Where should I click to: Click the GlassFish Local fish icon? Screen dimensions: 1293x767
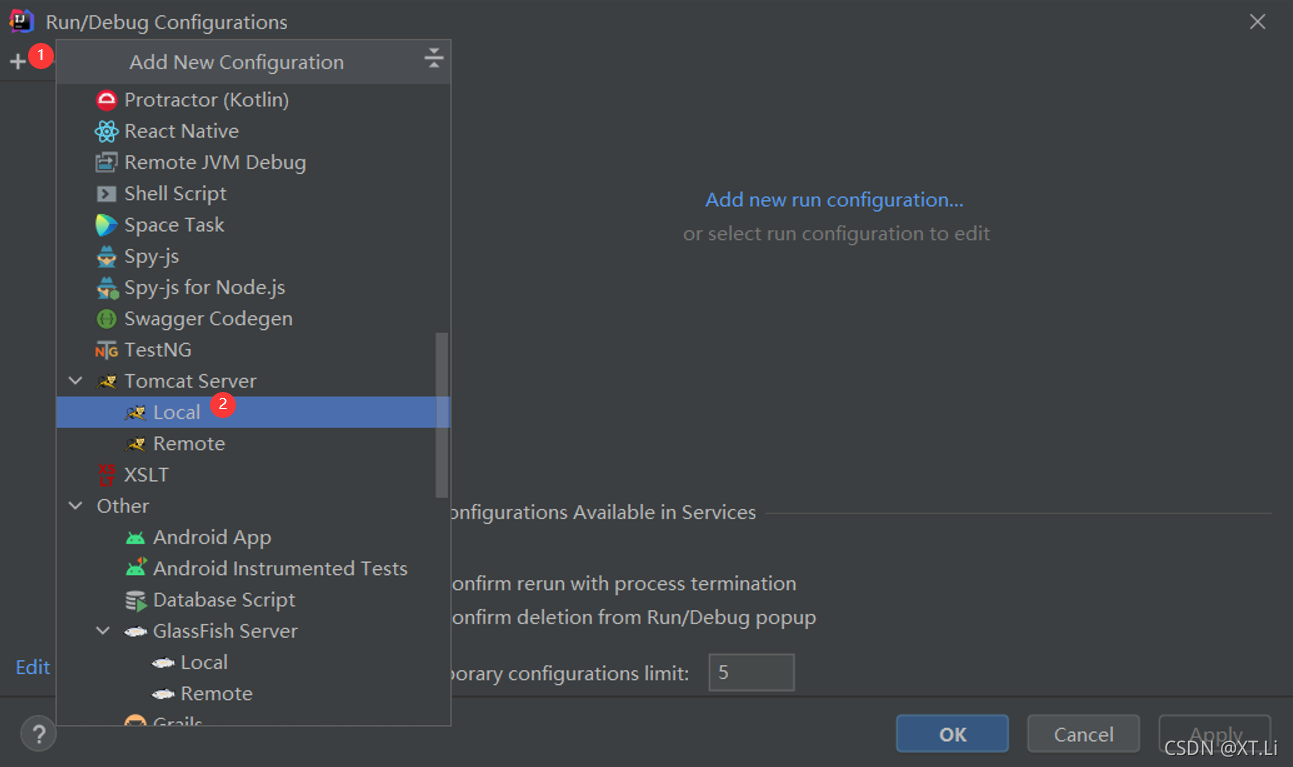[163, 662]
